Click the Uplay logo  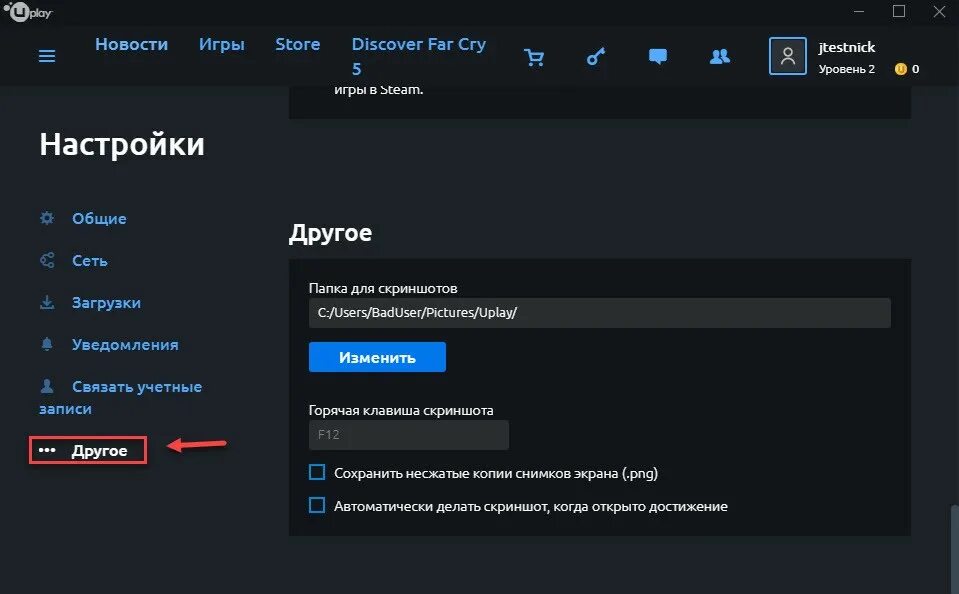point(28,11)
